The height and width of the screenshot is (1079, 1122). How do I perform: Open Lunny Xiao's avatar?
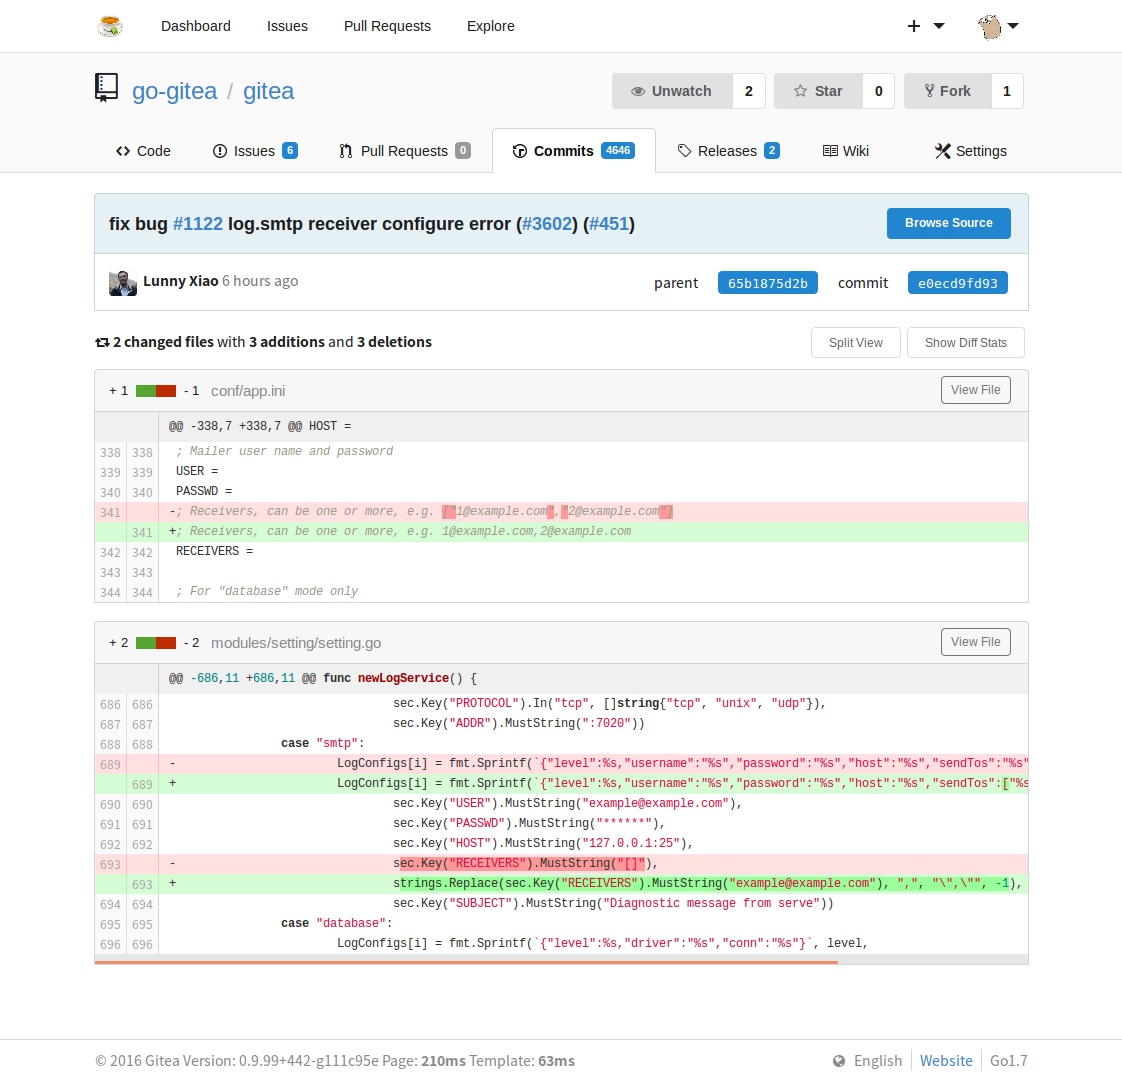point(122,283)
